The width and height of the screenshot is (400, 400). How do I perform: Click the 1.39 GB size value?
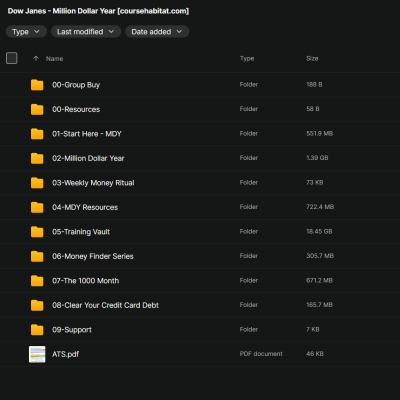click(x=317, y=158)
